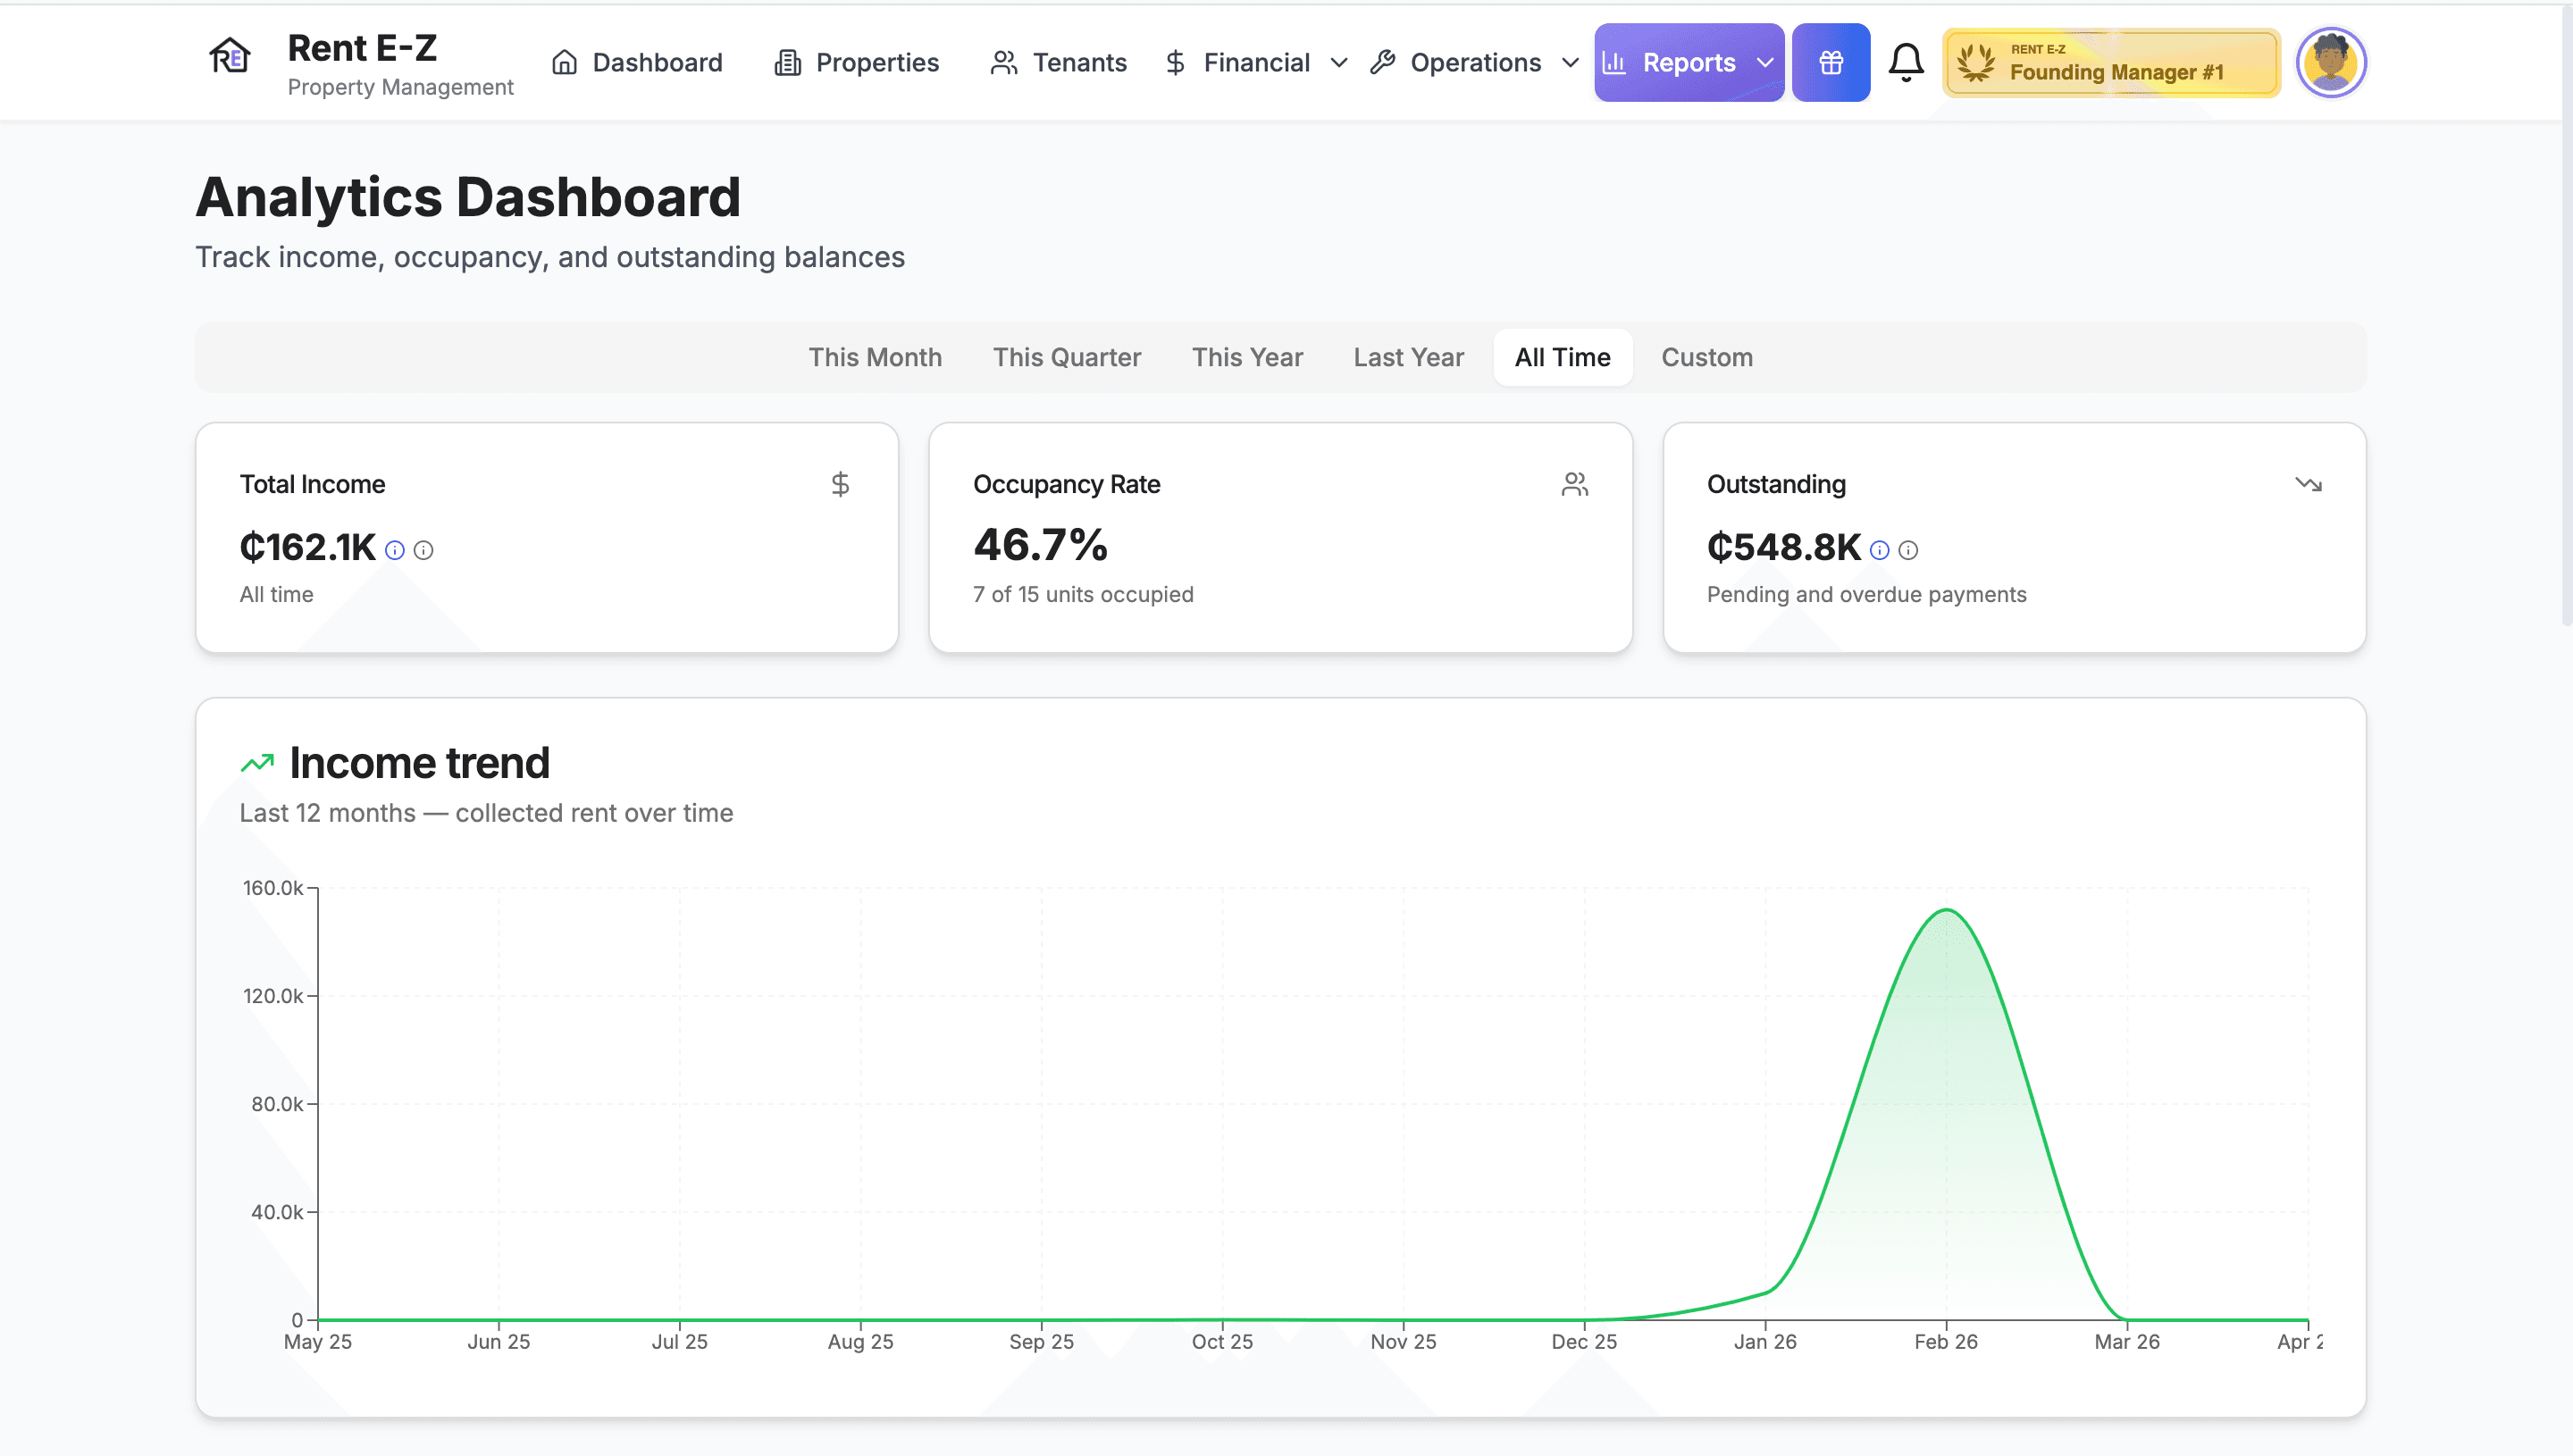This screenshot has width=2573, height=1456.
Task: Select the This Month tab
Action: pyautogui.click(x=875, y=357)
